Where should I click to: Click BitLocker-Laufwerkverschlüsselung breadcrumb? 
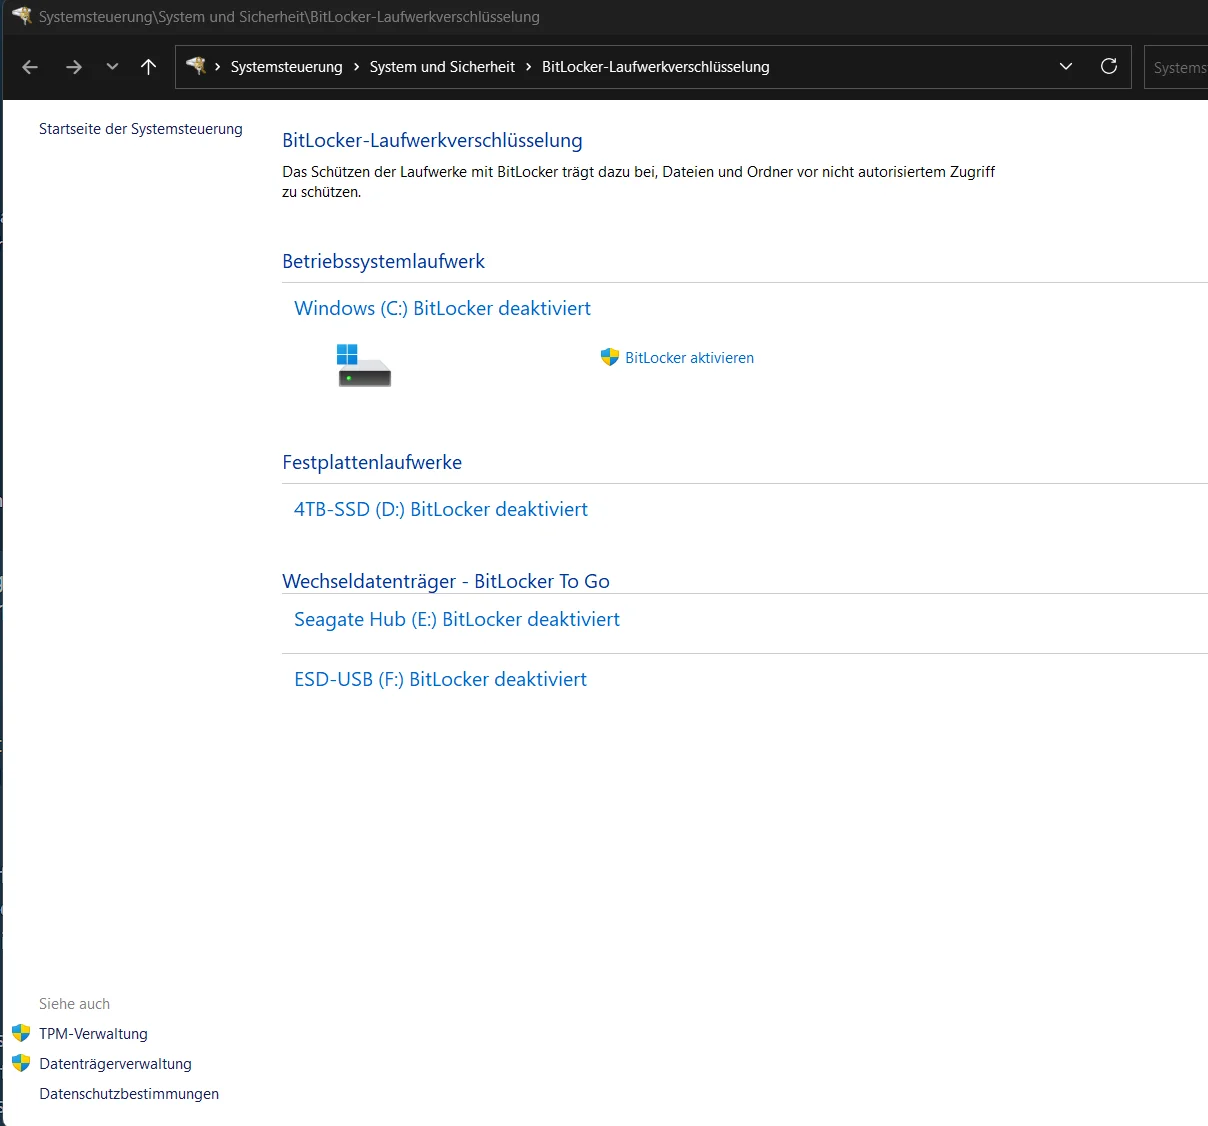tap(656, 67)
